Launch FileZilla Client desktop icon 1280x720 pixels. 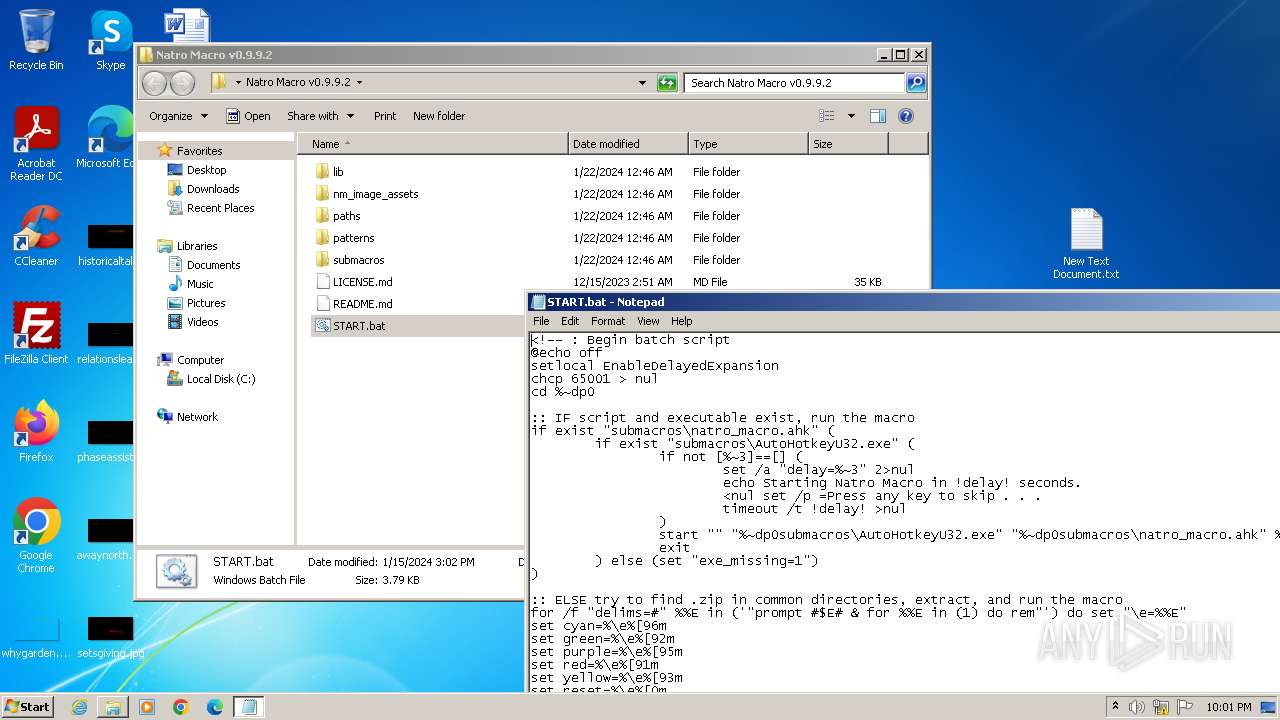pos(36,333)
